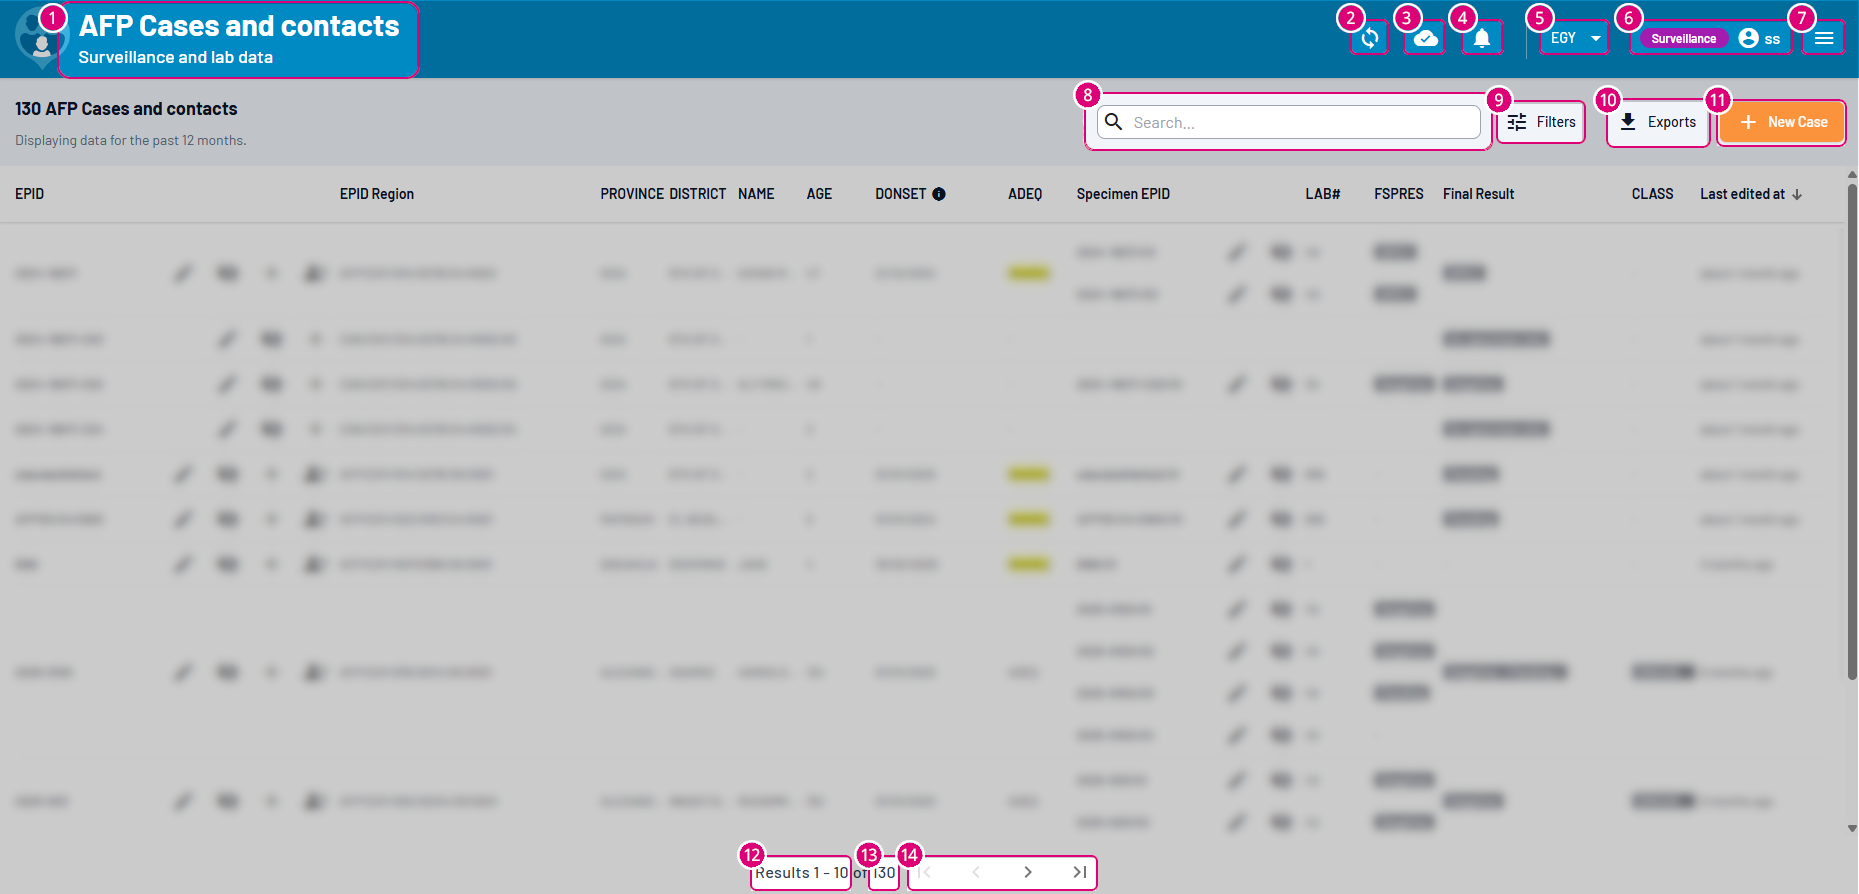Click the AFP Cases and contacts title
The width and height of the screenshot is (1859, 894).
click(238, 27)
